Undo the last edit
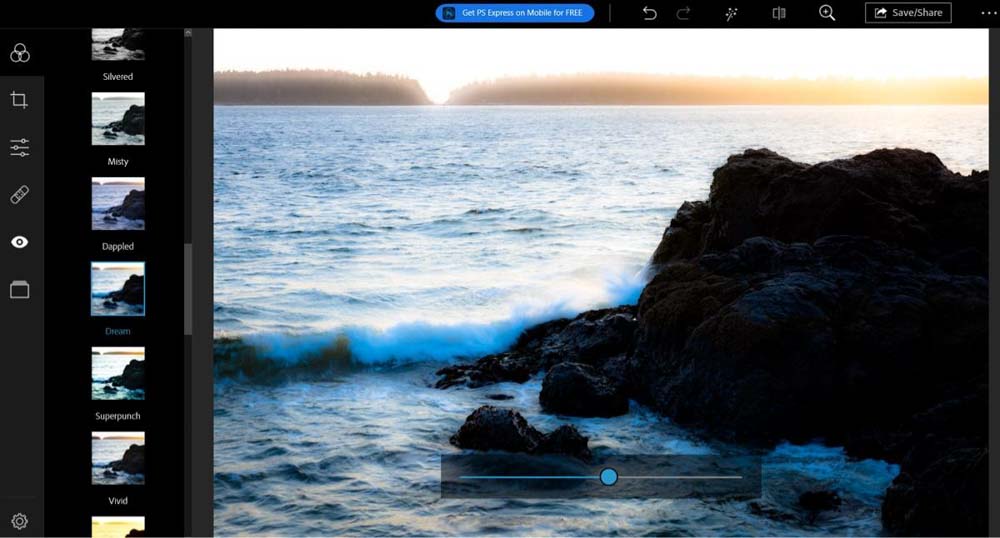This screenshot has width=1000, height=538. point(649,13)
